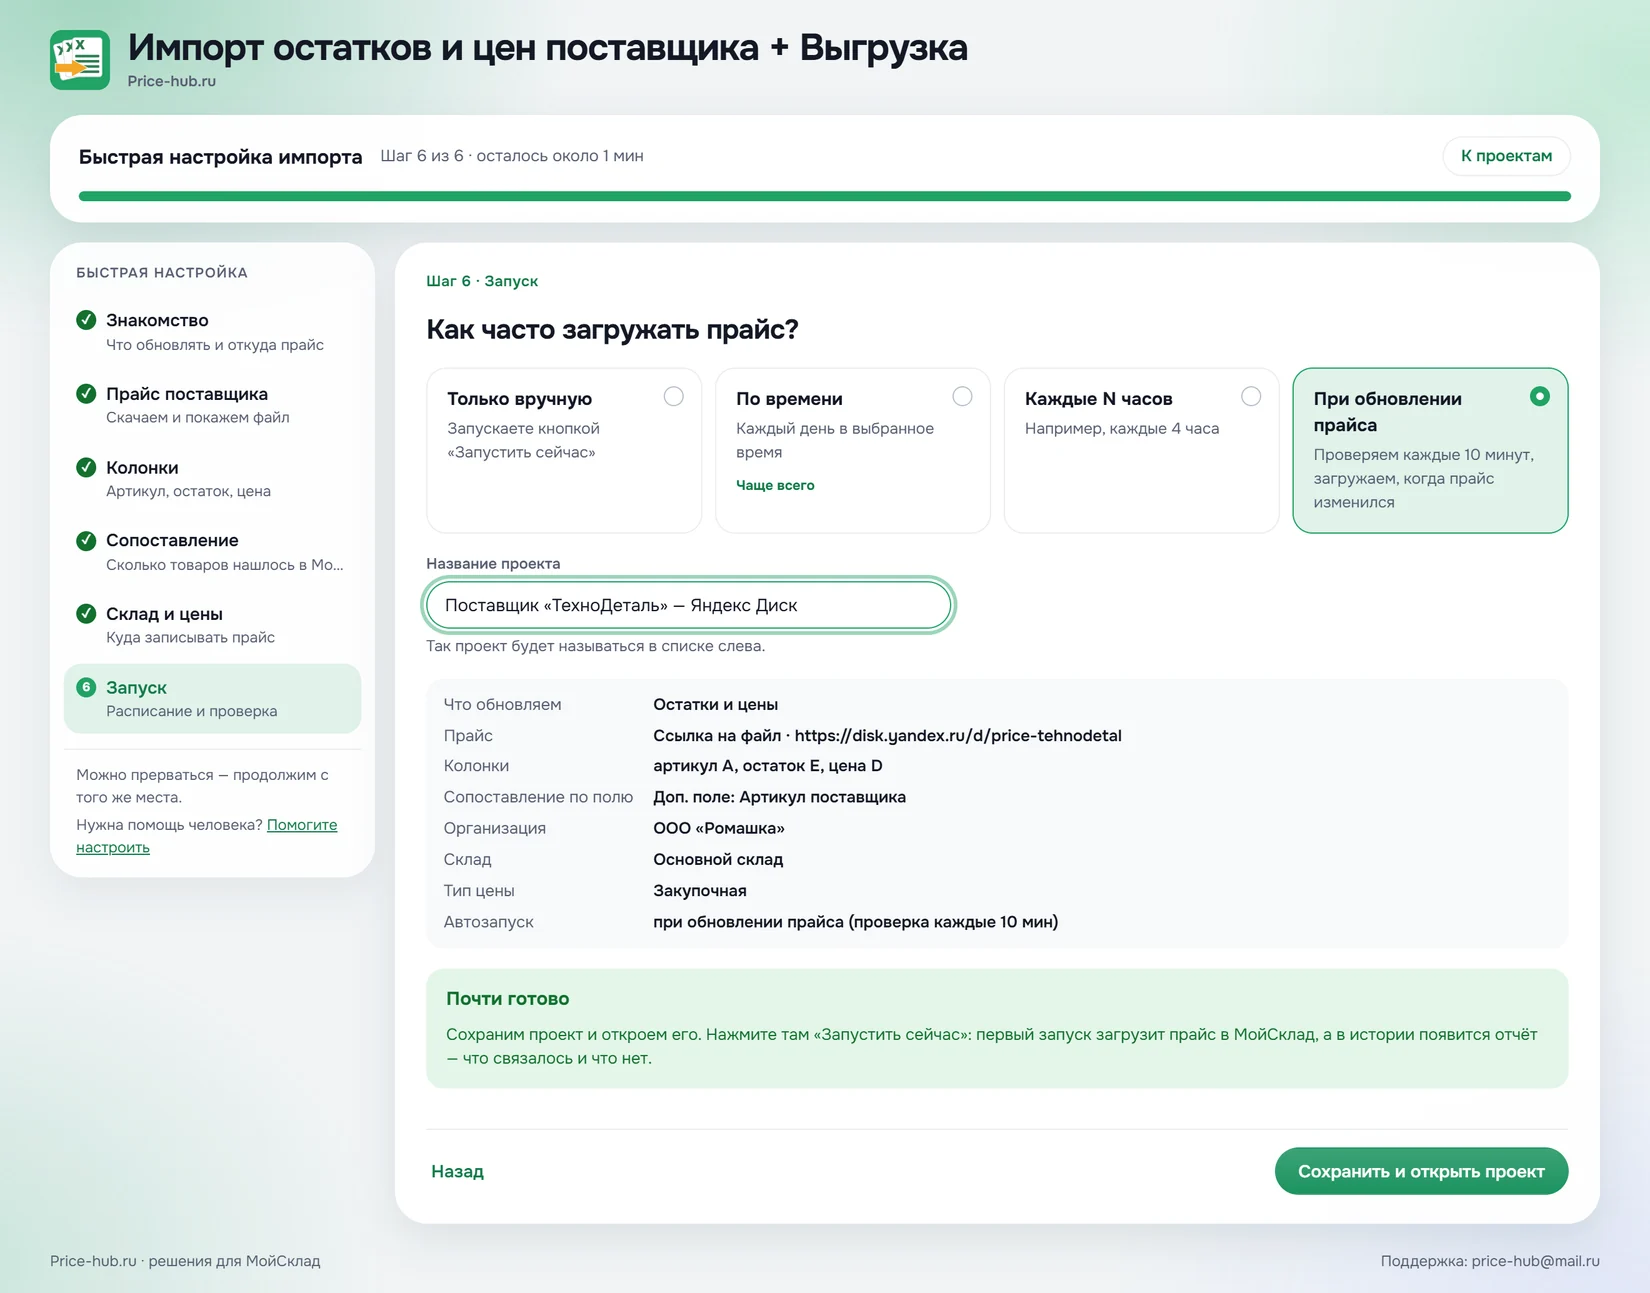Click the ООО «Ромашка» organization value
Viewport: 1650px width, 1293px height.
[x=719, y=828]
